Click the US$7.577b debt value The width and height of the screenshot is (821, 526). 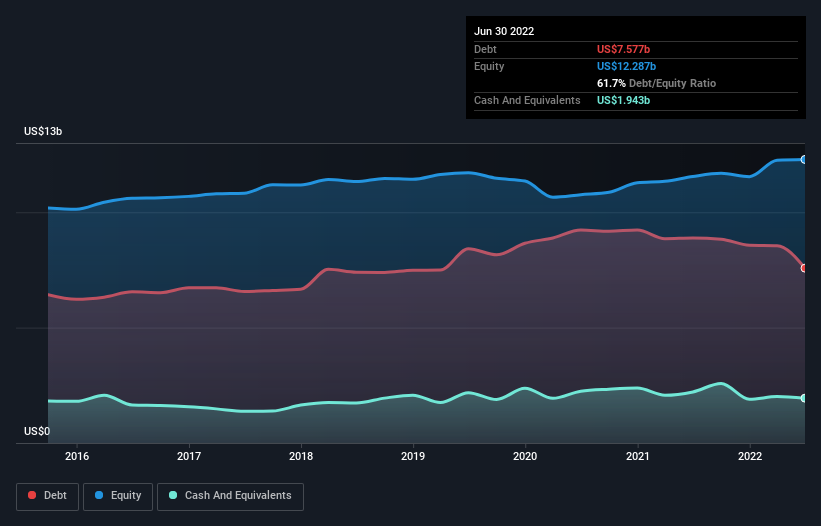pyautogui.click(x=624, y=49)
